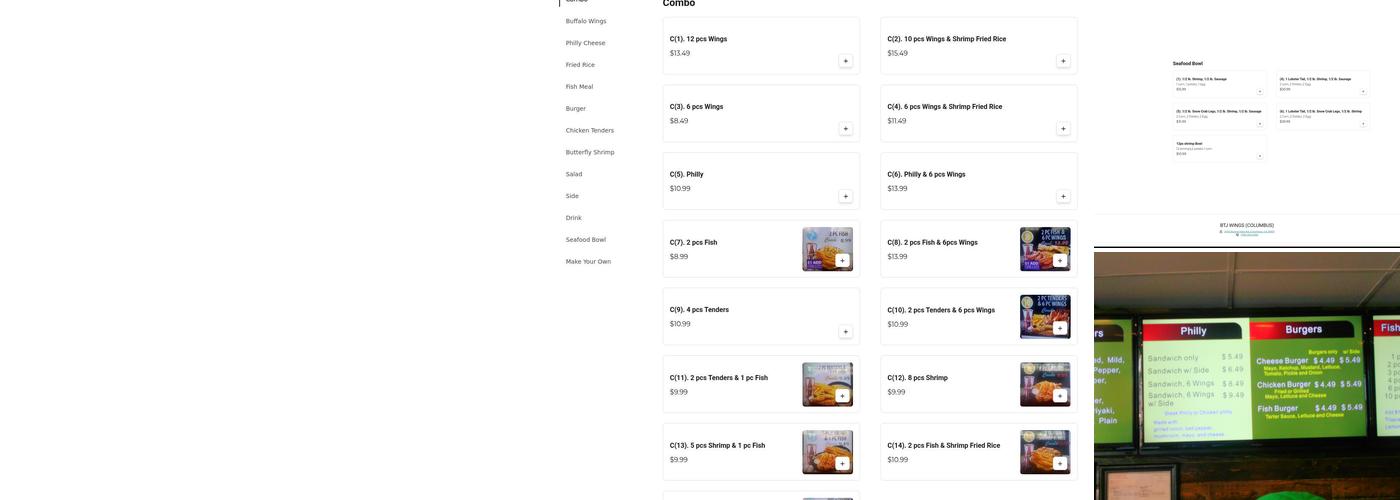
Task: Jump to Buffalo Wings category
Action: [x=586, y=21]
